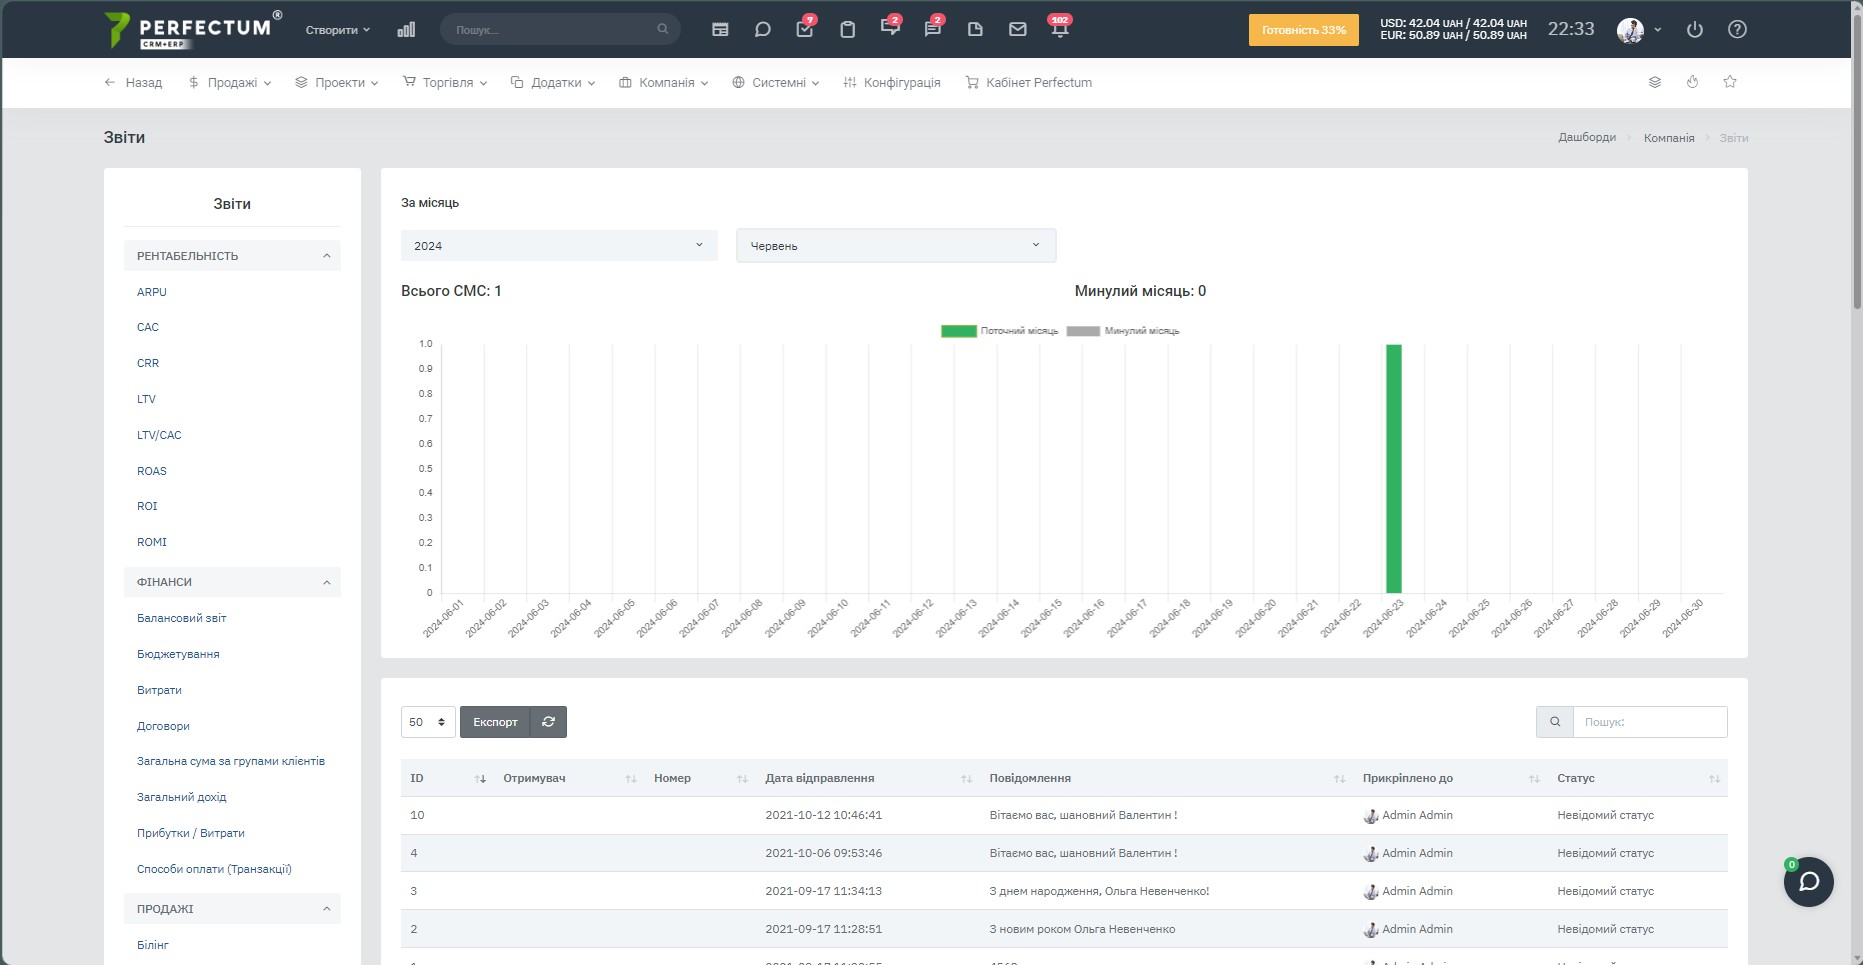Image resolution: width=1863 pixels, height=965 pixels.
Task: Open the year 2024 dropdown
Action: (559, 246)
